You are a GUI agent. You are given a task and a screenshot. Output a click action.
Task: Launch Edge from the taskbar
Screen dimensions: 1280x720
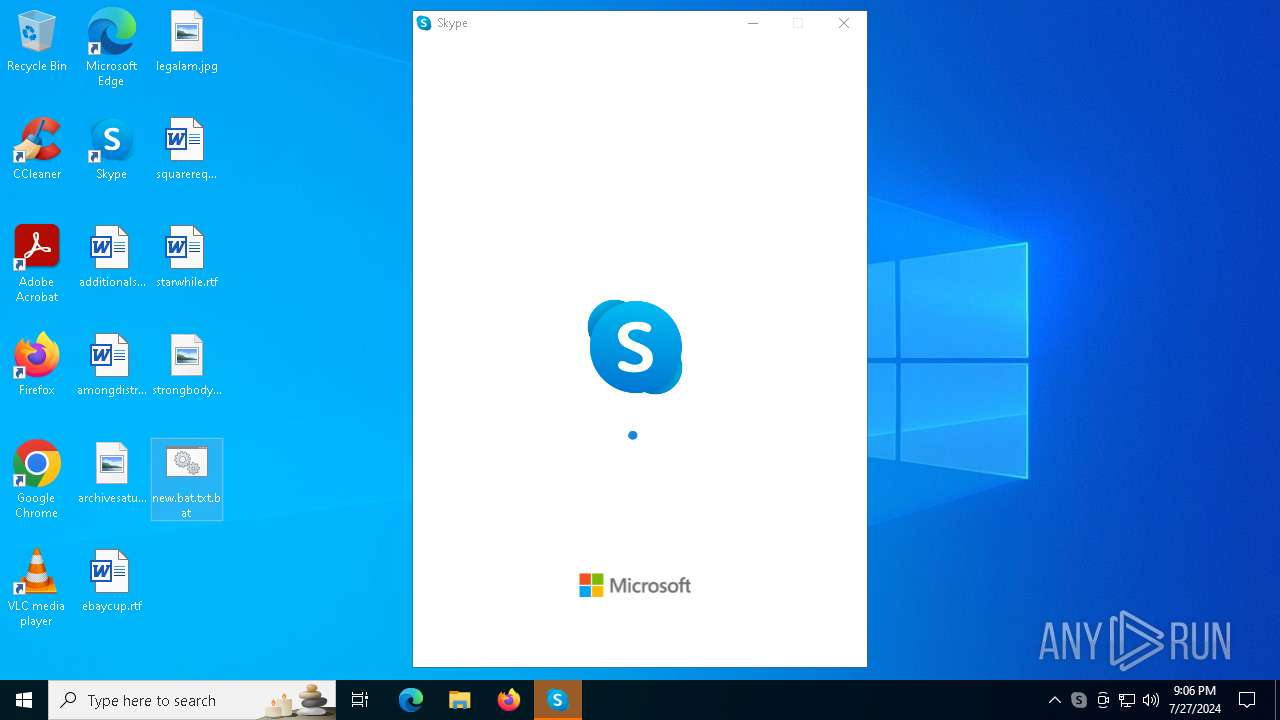pos(411,700)
